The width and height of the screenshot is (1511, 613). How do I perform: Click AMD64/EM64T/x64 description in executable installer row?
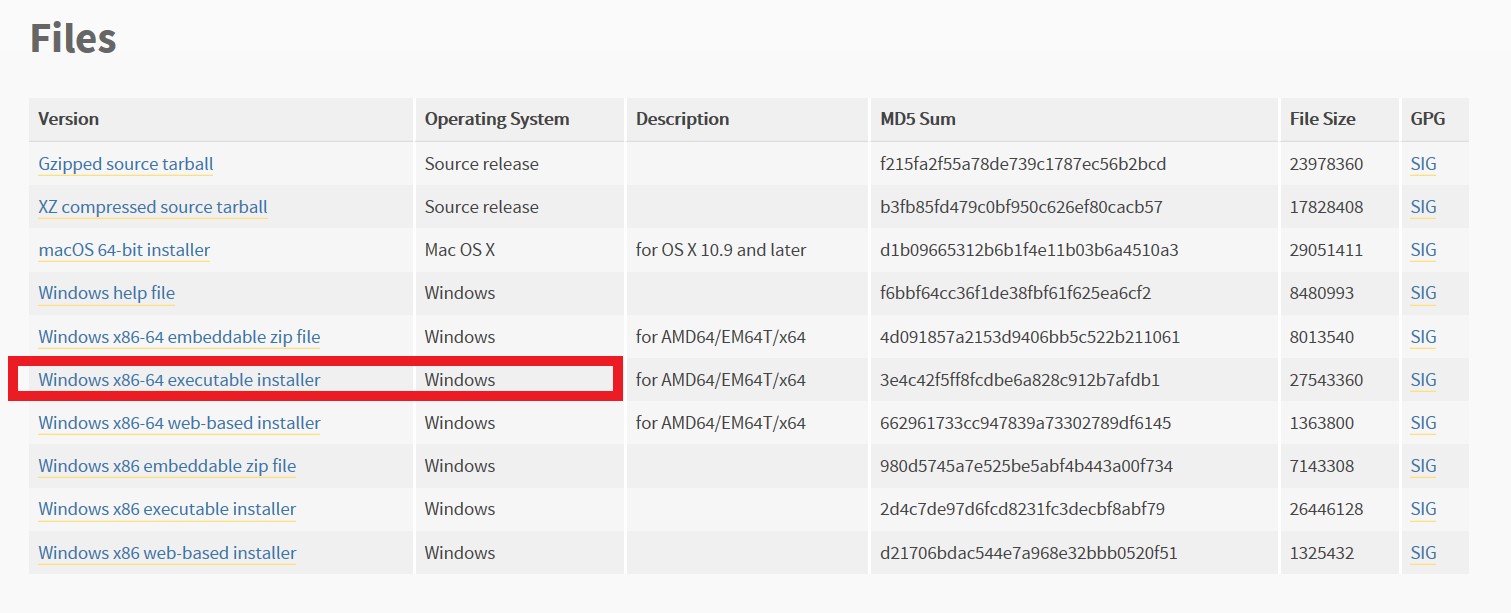point(721,380)
